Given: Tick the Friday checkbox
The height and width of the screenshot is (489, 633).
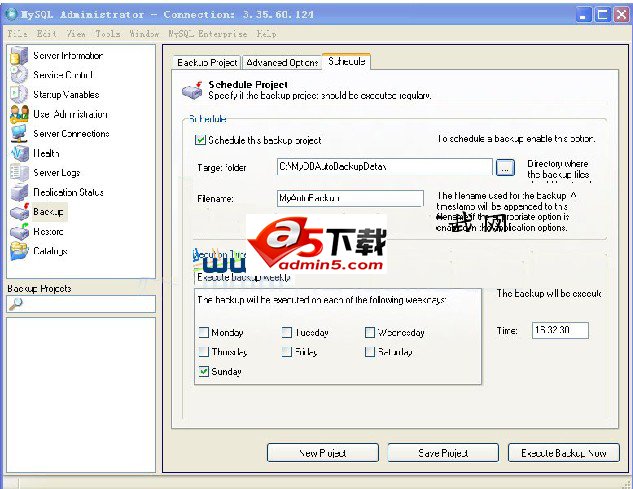Looking at the screenshot, I should (287, 352).
